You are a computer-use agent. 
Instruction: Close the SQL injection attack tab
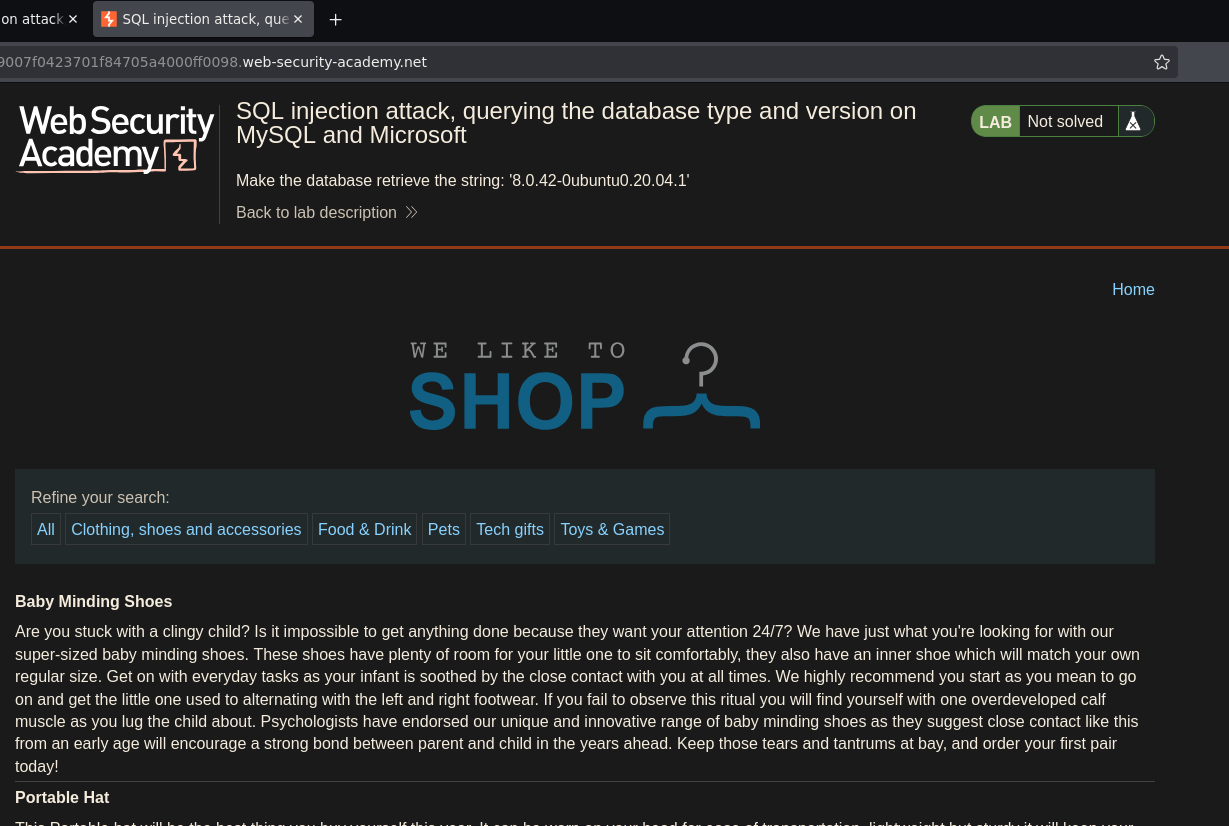coord(298,19)
